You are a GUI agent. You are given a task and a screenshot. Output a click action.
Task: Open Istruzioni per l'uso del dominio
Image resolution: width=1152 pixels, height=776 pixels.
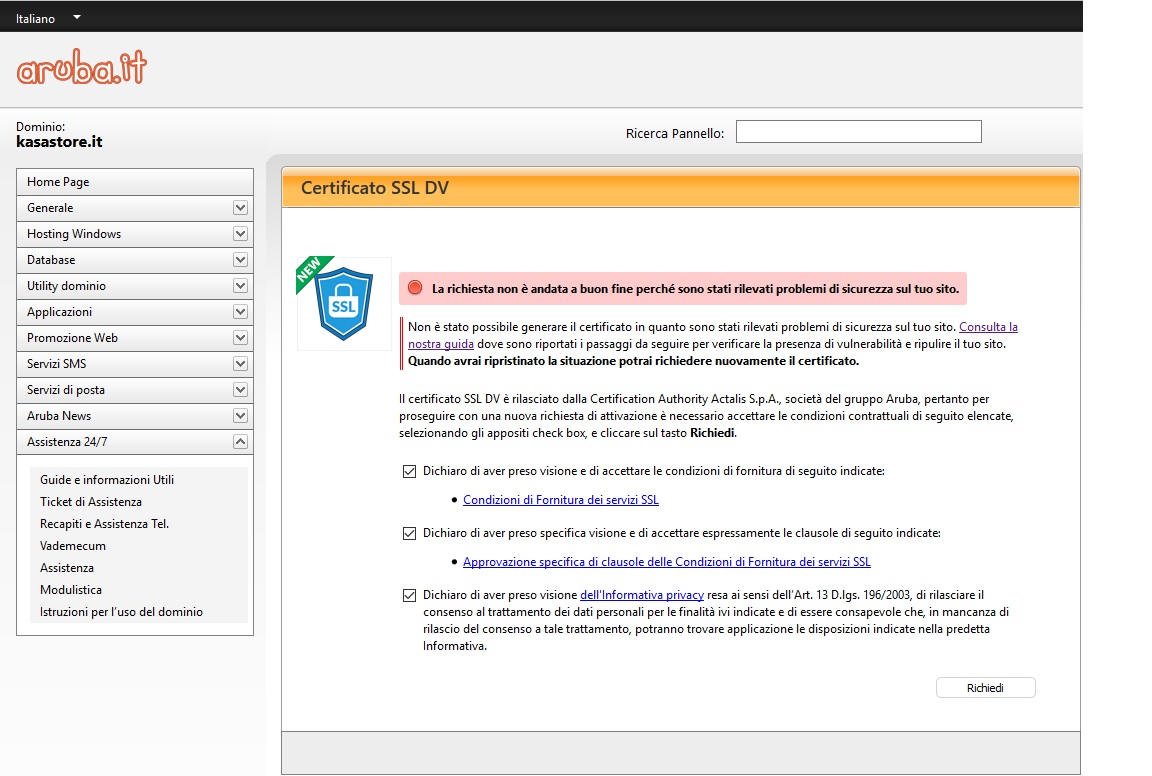121,612
